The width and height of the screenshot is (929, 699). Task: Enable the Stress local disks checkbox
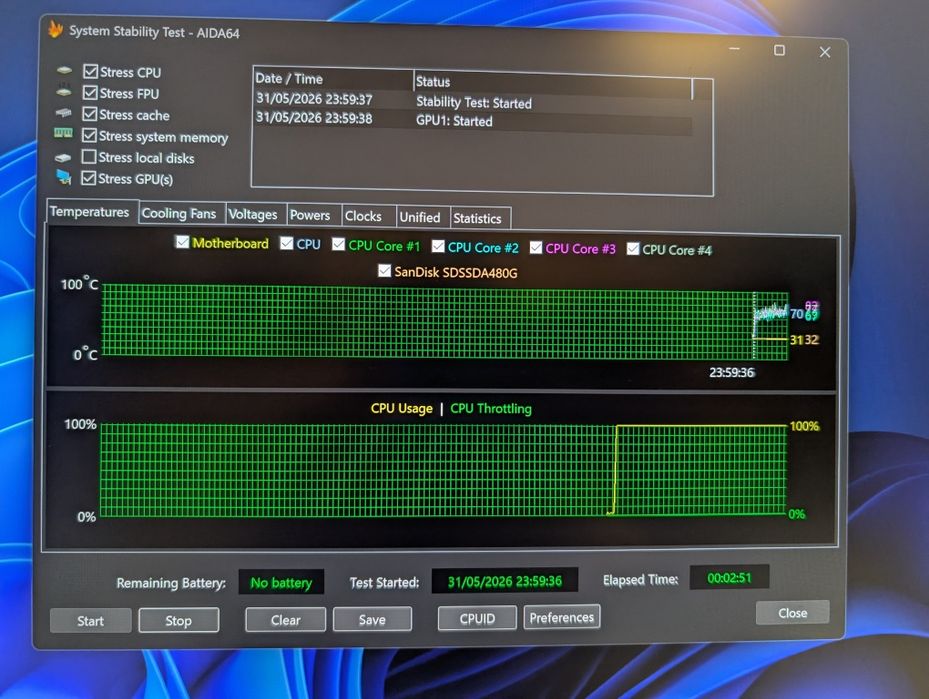(x=89, y=156)
